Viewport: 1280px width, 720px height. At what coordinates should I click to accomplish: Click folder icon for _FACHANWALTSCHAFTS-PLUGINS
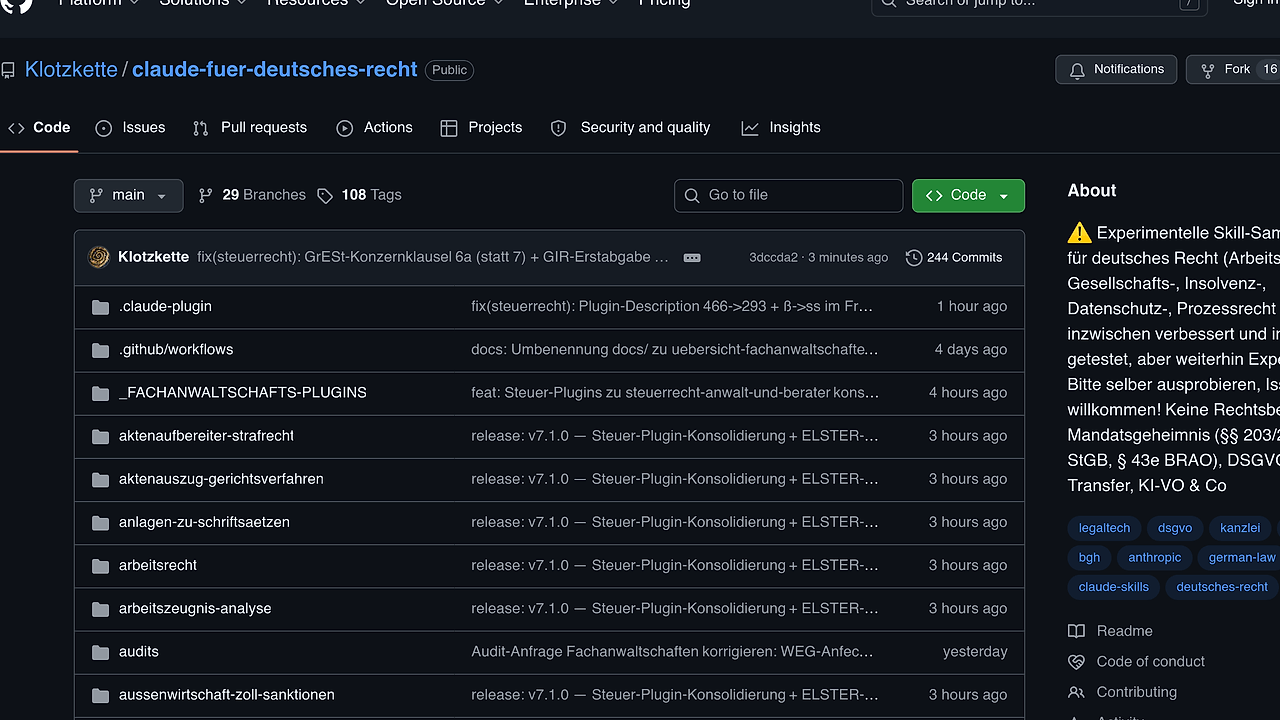[x=100, y=393]
